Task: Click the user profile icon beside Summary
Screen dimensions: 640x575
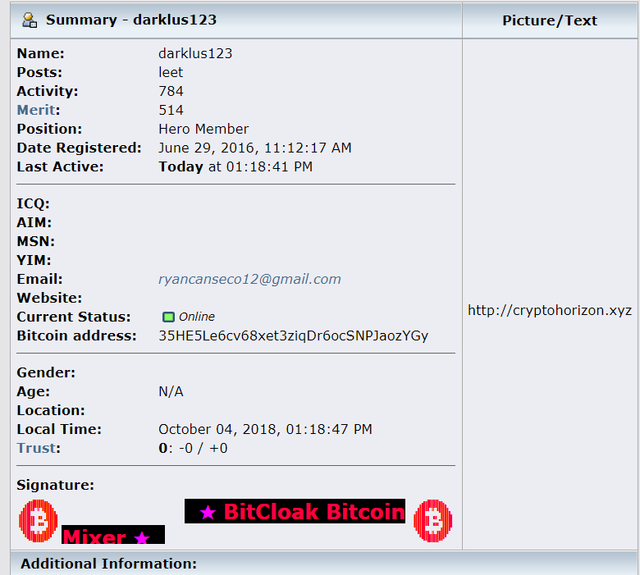Action: 29,20
